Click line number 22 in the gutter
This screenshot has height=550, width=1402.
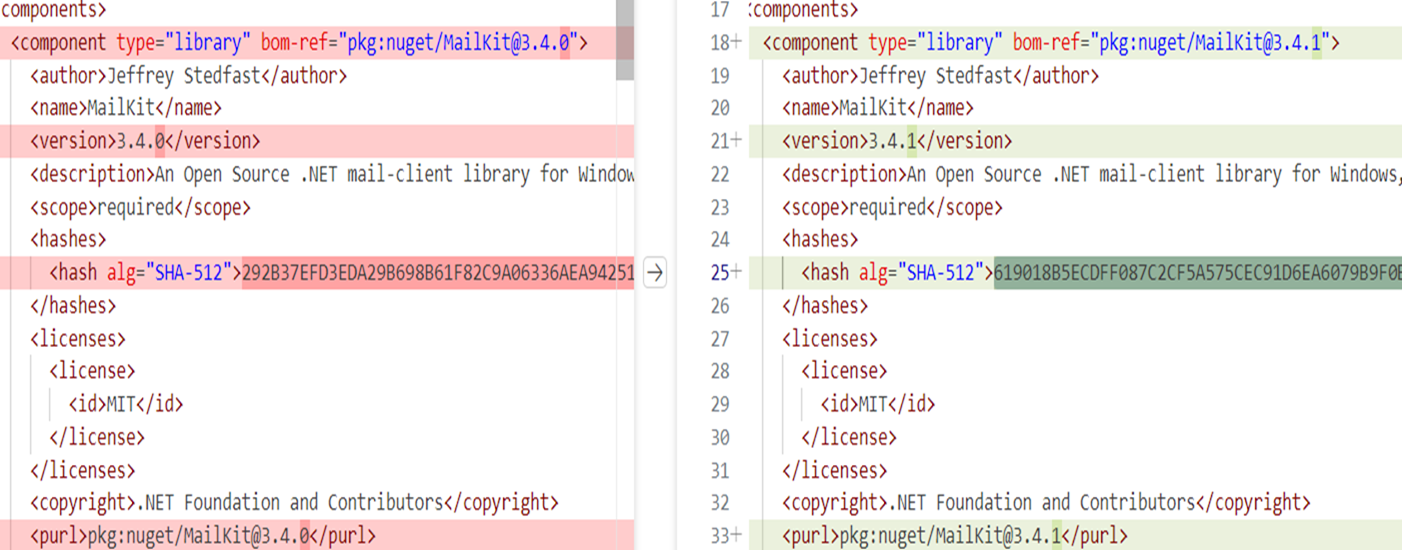coord(720,174)
